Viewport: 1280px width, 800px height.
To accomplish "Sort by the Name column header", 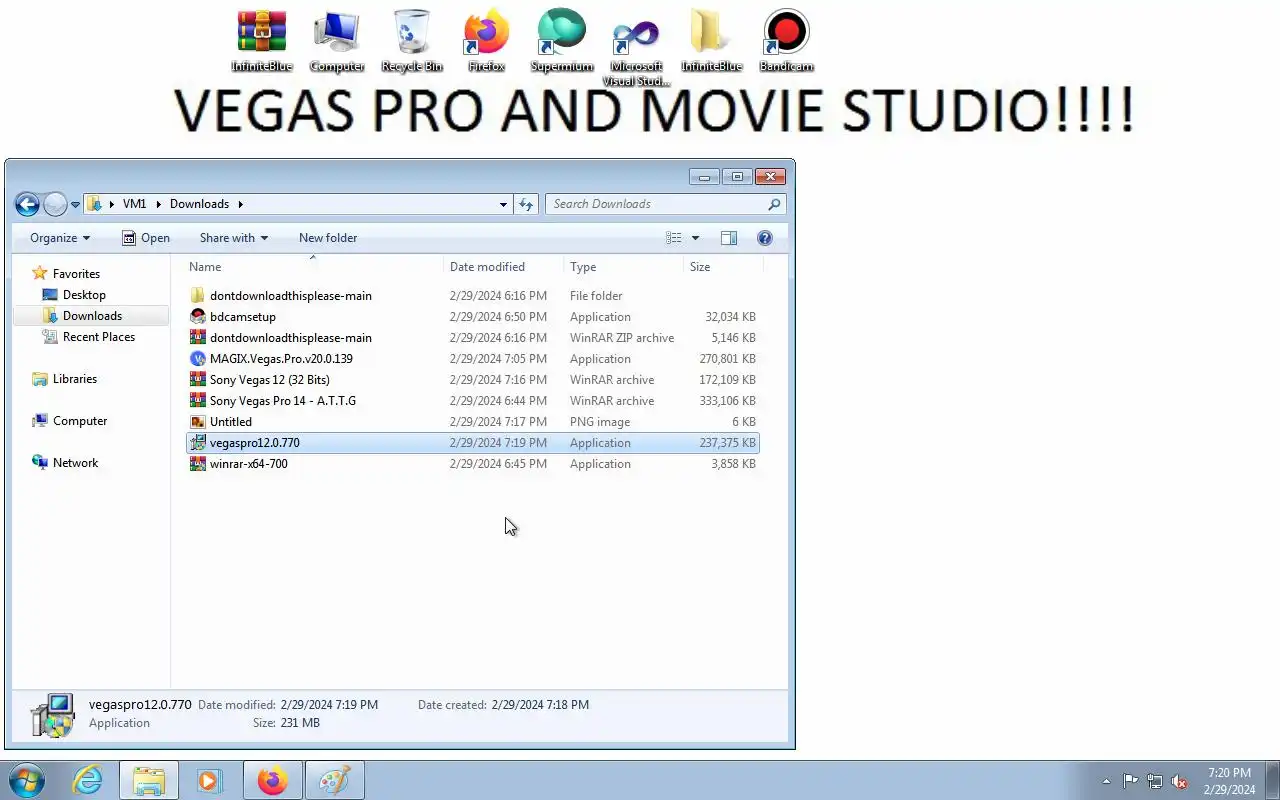I will [314, 267].
